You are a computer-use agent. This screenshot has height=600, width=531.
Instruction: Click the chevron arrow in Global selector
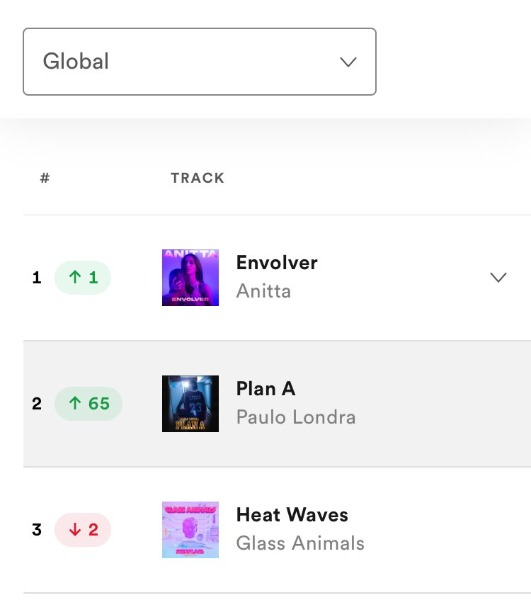(x=348, y=62)
